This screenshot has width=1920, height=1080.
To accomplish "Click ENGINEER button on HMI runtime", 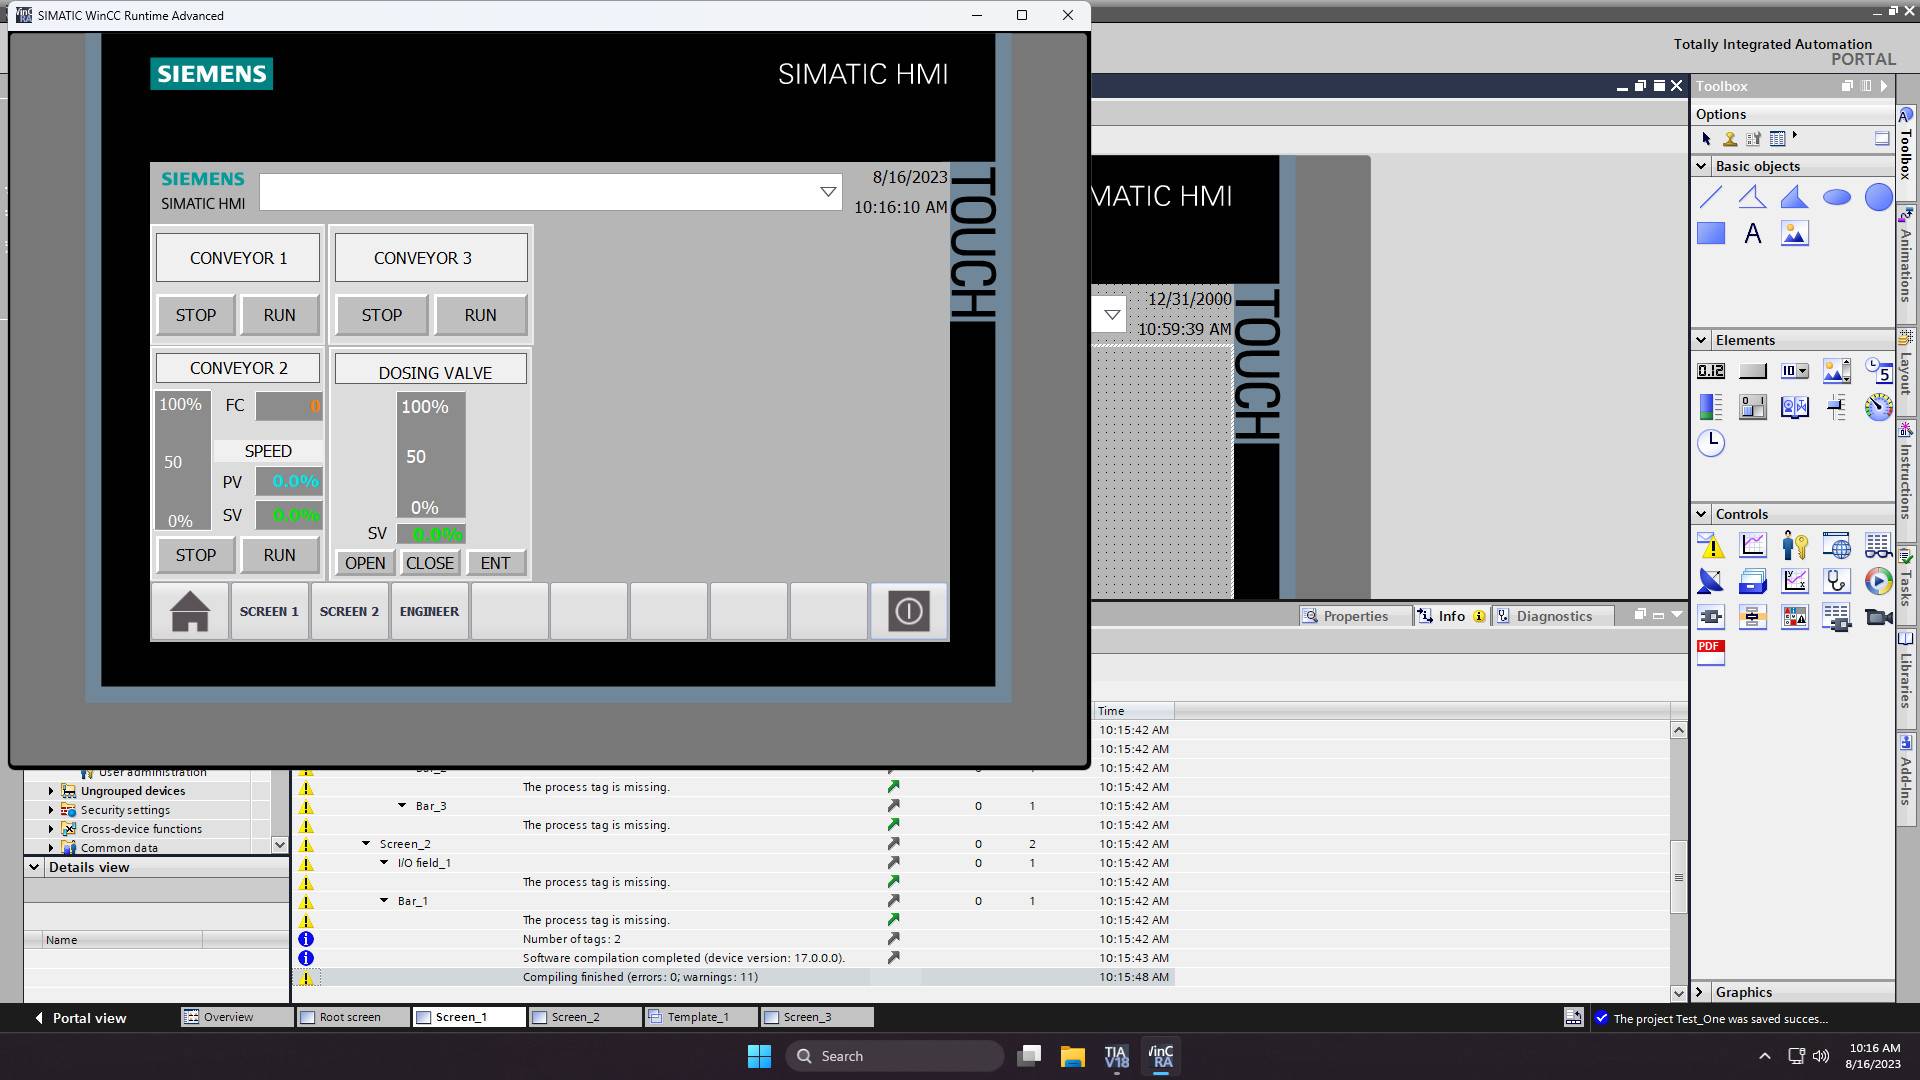I will click(x=429, y=611).
